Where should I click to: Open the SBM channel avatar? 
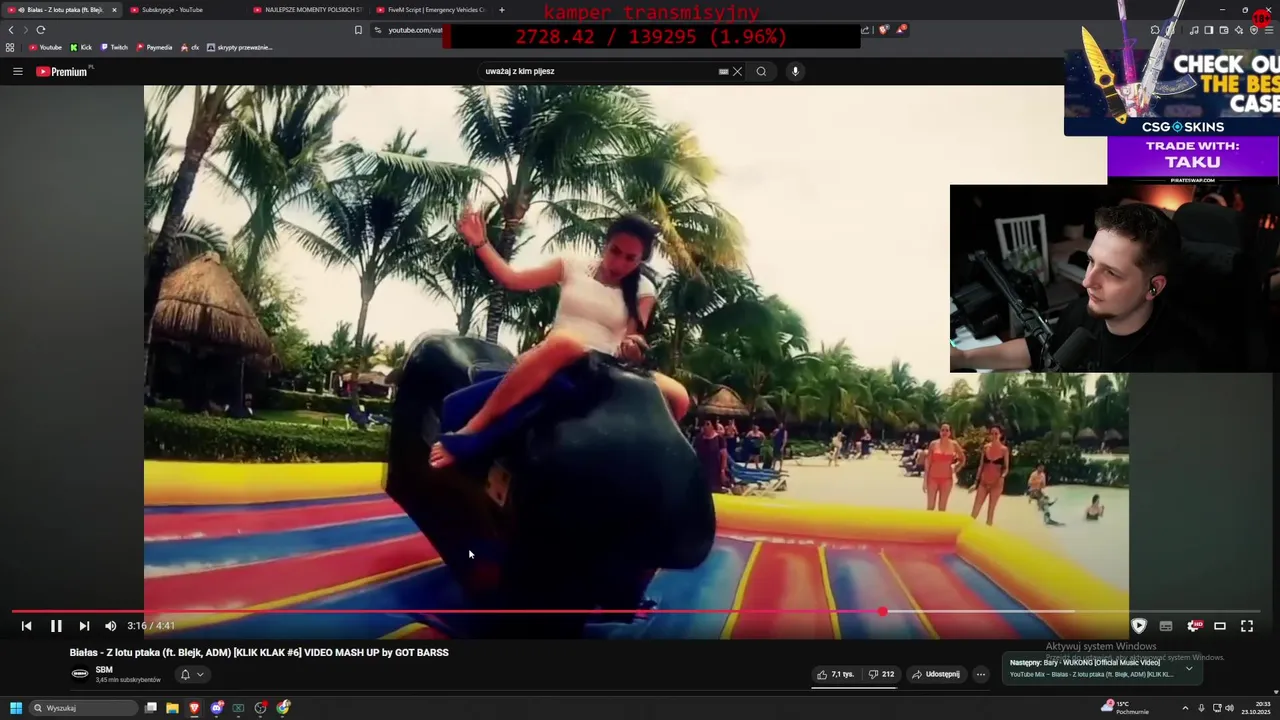click(x=80, y=674)
